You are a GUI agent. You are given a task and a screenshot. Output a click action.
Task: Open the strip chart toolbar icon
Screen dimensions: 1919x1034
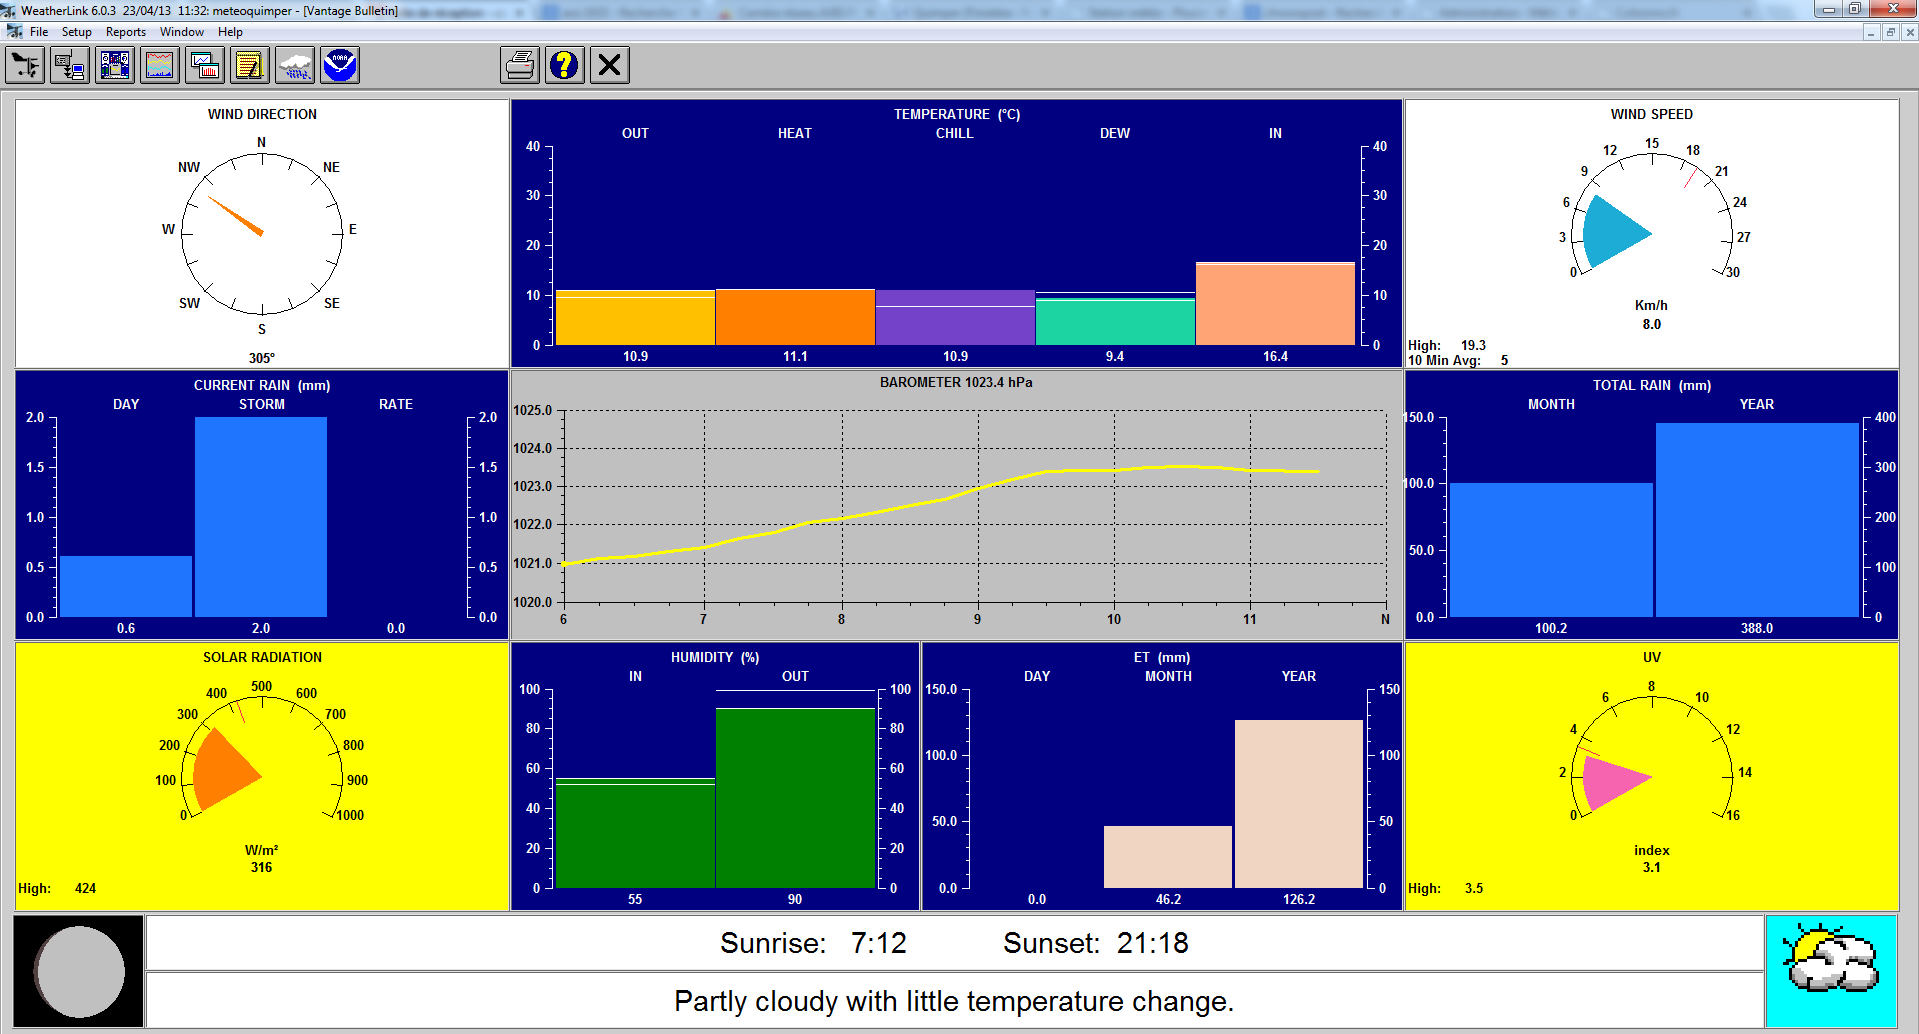[x=160, y=66]
